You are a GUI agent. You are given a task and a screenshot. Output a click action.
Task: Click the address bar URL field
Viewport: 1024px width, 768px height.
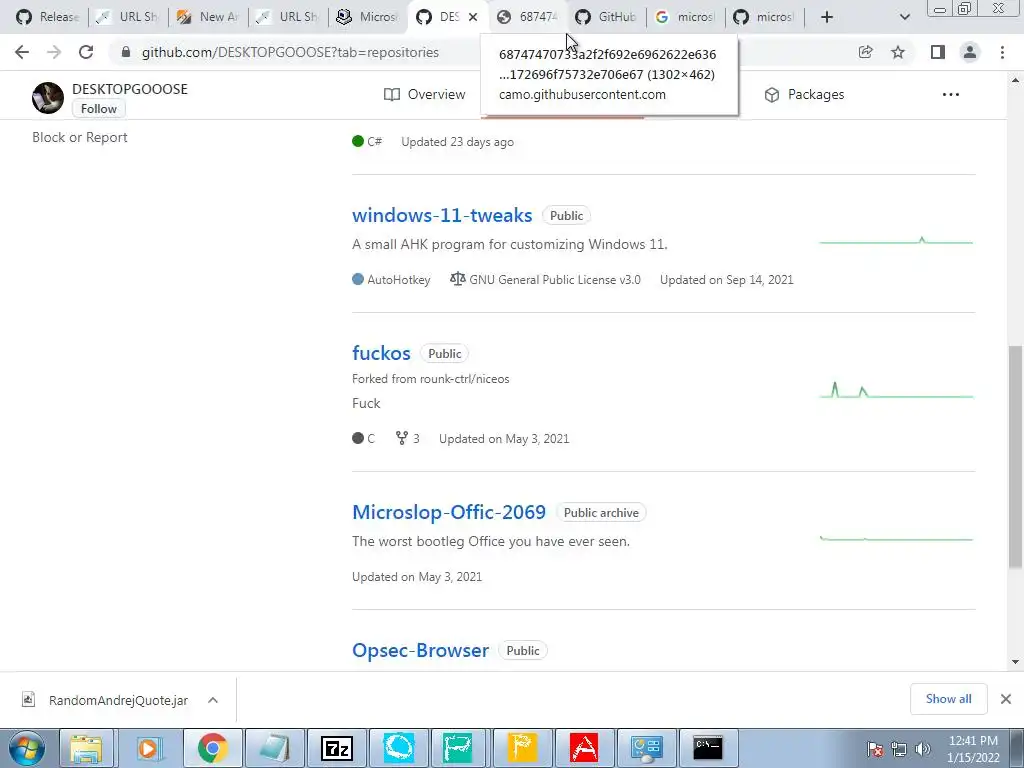483,52
